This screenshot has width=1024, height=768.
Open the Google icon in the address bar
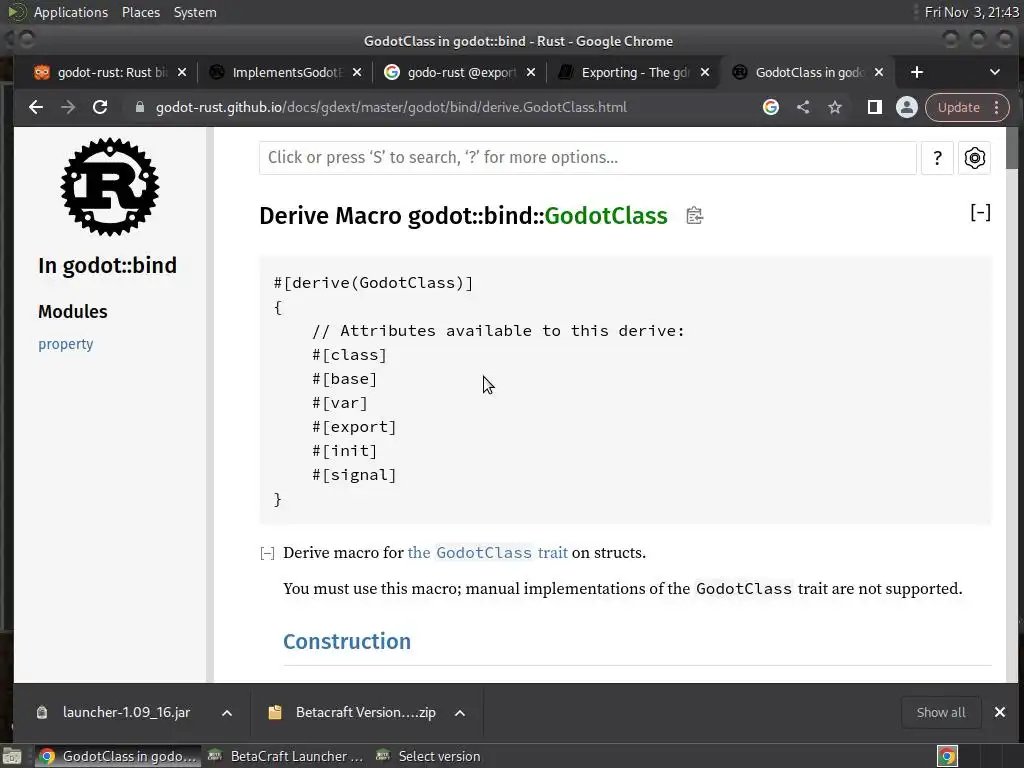(x=771, y=108)
